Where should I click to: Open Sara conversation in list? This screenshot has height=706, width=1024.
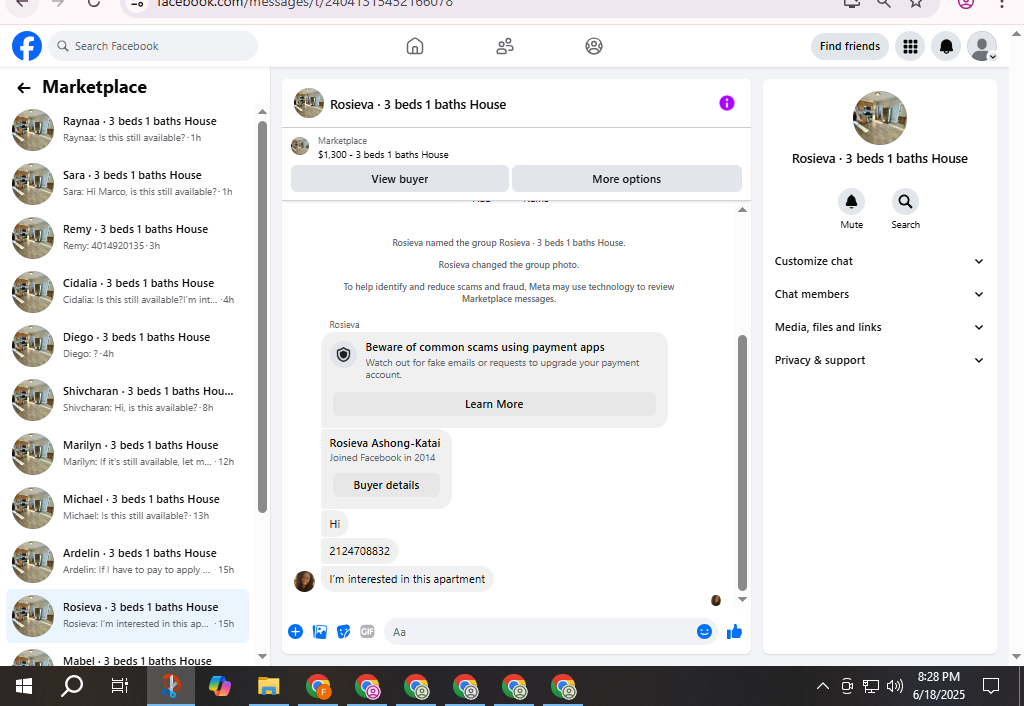pos(128,184)
